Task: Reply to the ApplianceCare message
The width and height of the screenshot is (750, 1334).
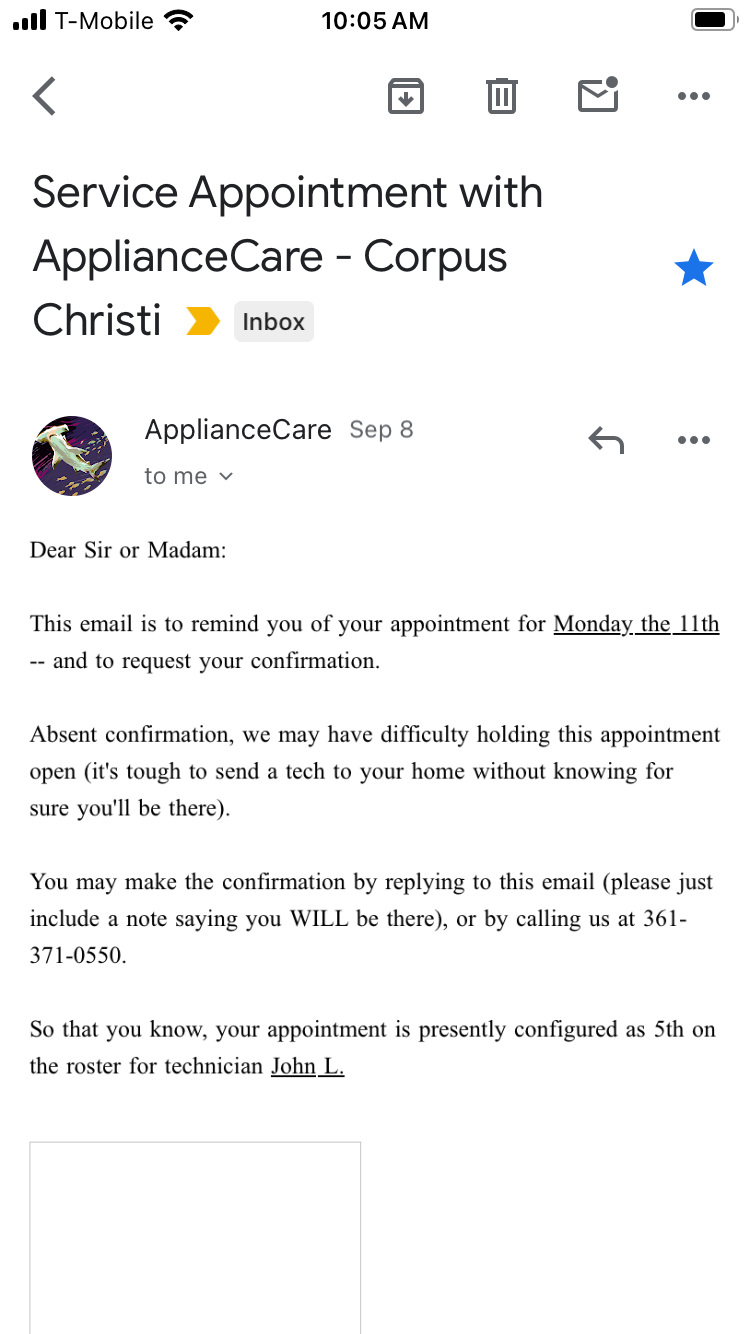Action: click(606, 440)
